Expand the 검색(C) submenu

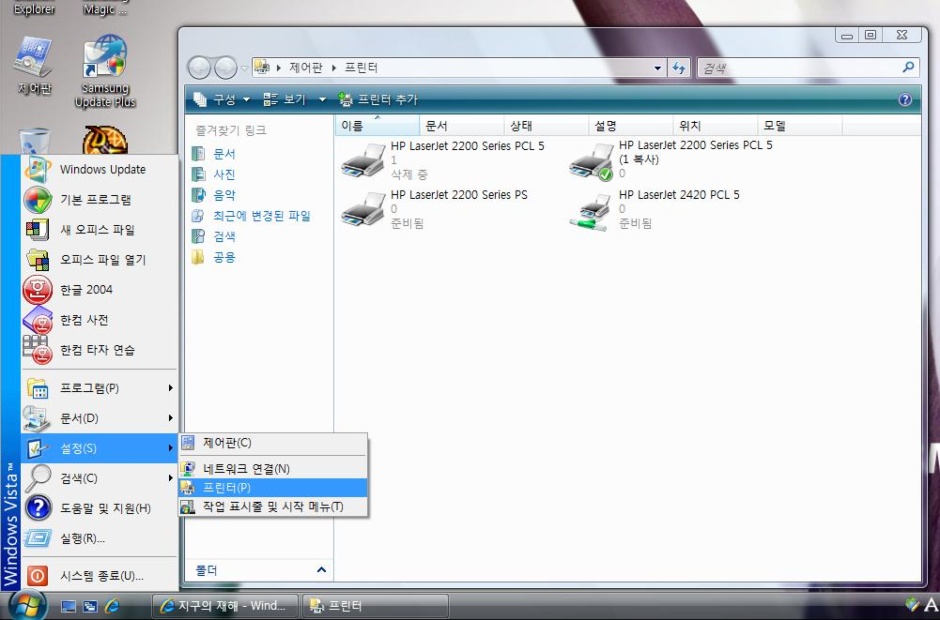click(100, 478)
